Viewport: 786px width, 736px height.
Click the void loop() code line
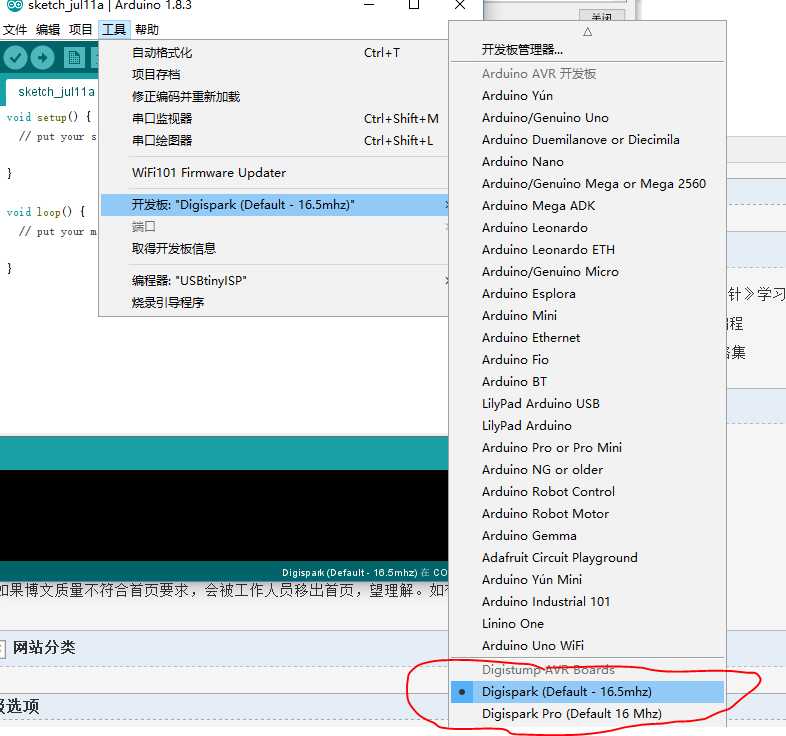pos(46,212)
